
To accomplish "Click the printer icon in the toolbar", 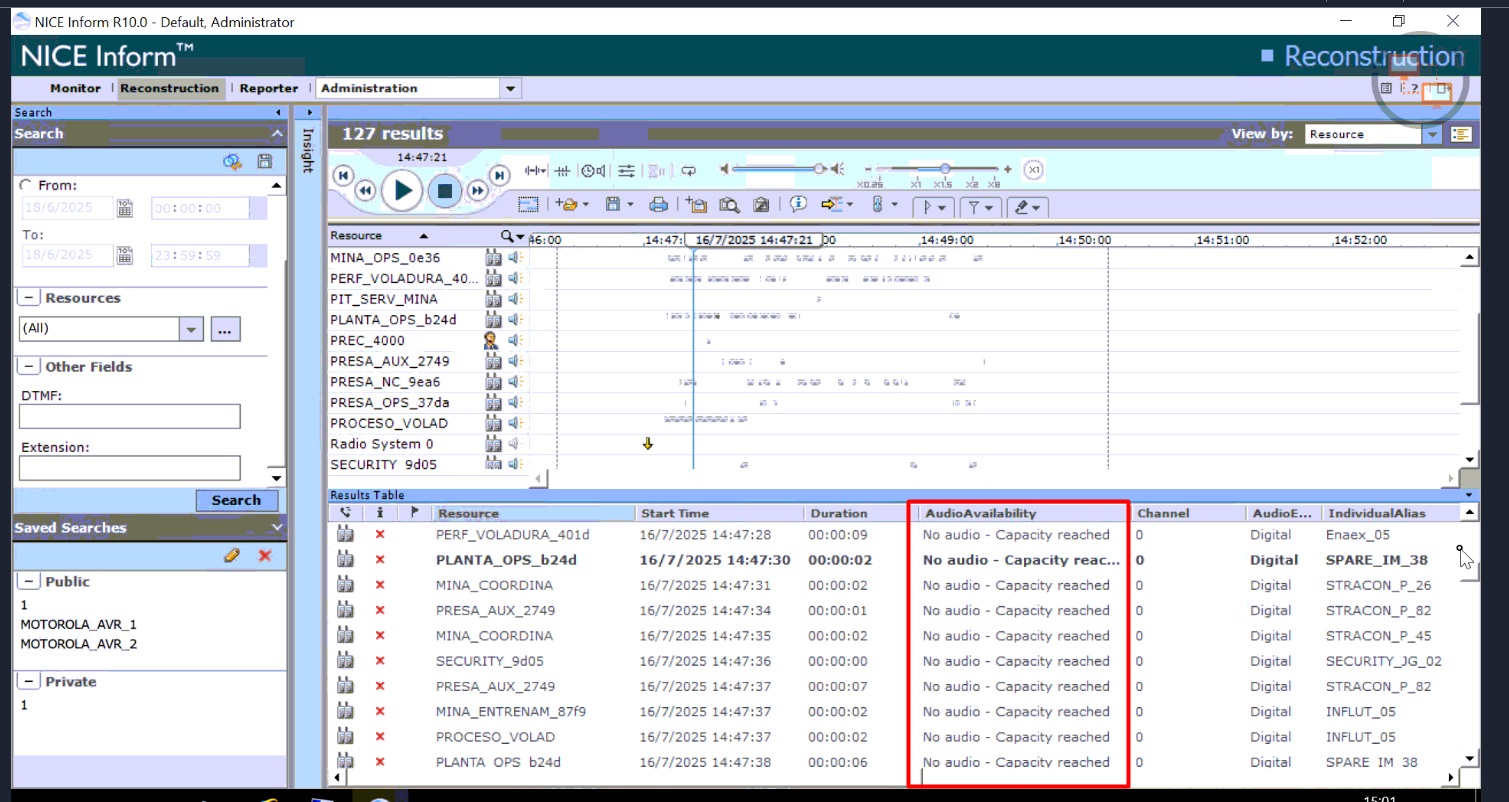I will coord(658,205).
